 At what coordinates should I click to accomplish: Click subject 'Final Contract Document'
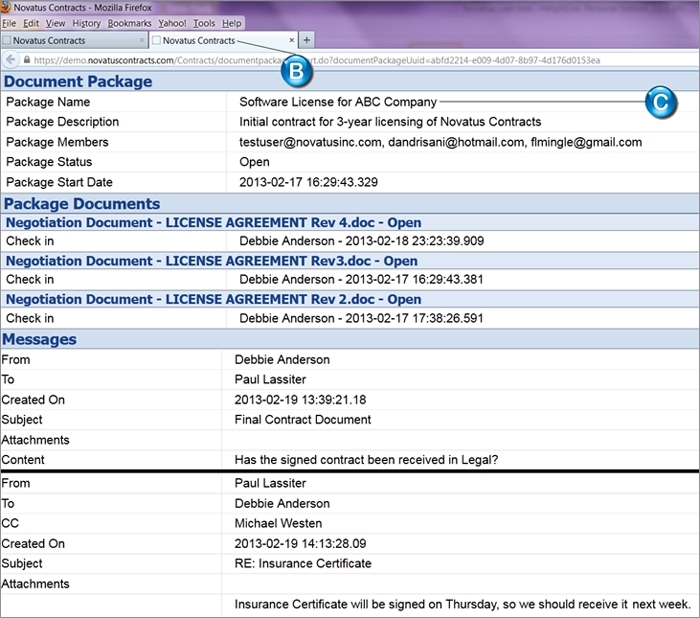pos(303,420)
